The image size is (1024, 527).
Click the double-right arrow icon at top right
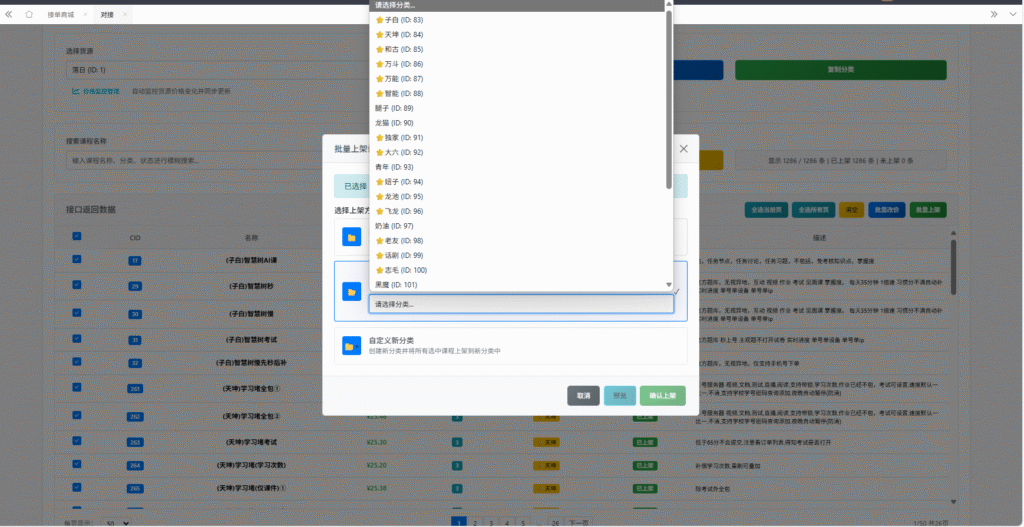point(994,14)
